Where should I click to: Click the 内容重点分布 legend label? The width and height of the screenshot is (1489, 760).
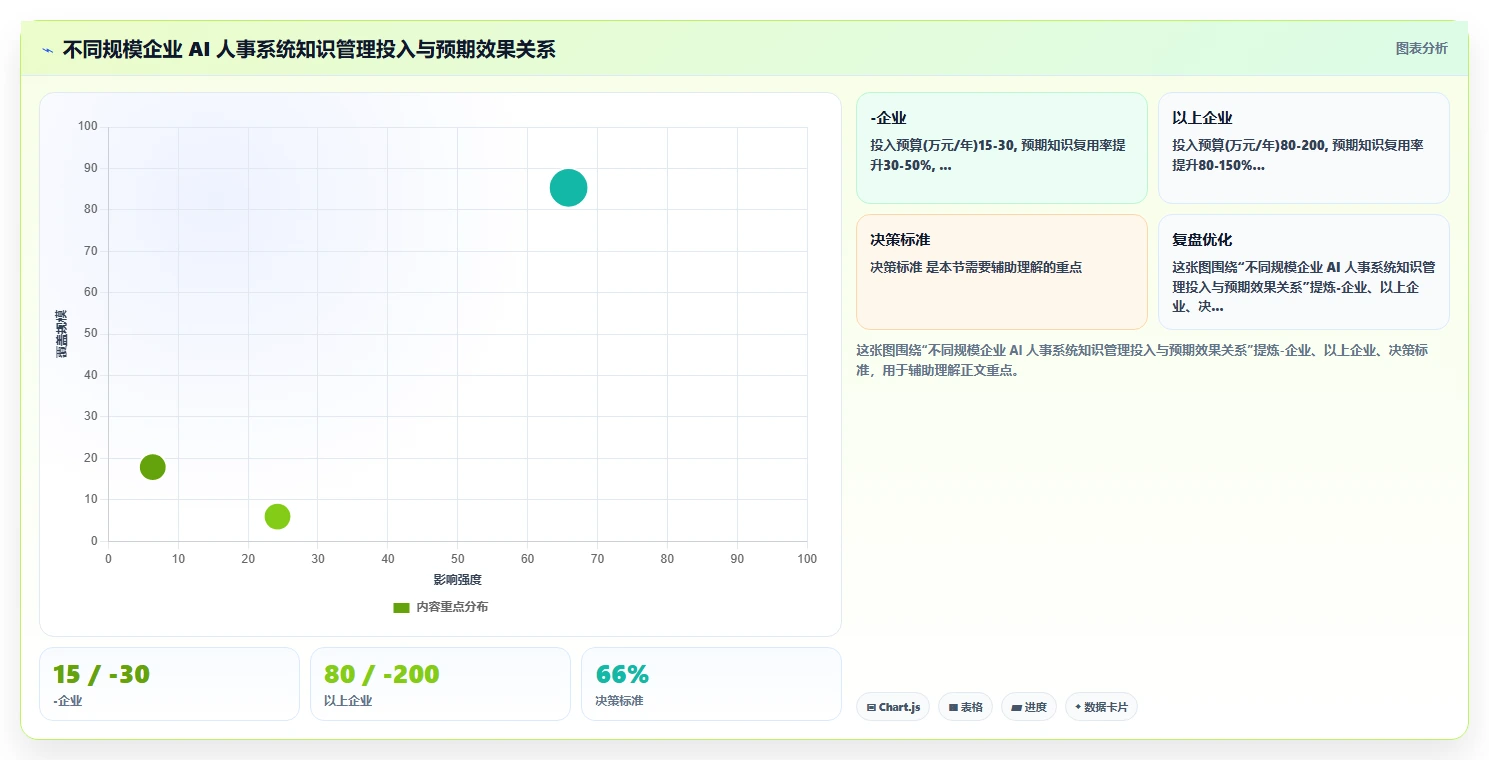pyautogui.click(x=452, y=607)
